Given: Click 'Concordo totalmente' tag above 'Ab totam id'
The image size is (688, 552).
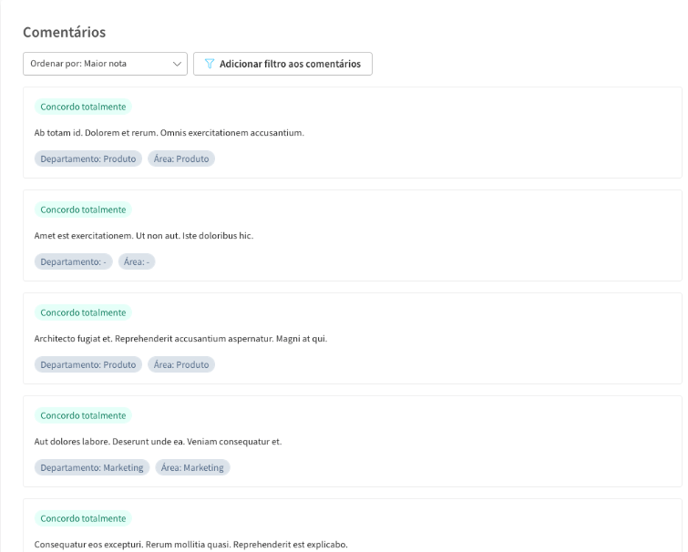Looking at the screenshot, I should [x=83, y=107].
